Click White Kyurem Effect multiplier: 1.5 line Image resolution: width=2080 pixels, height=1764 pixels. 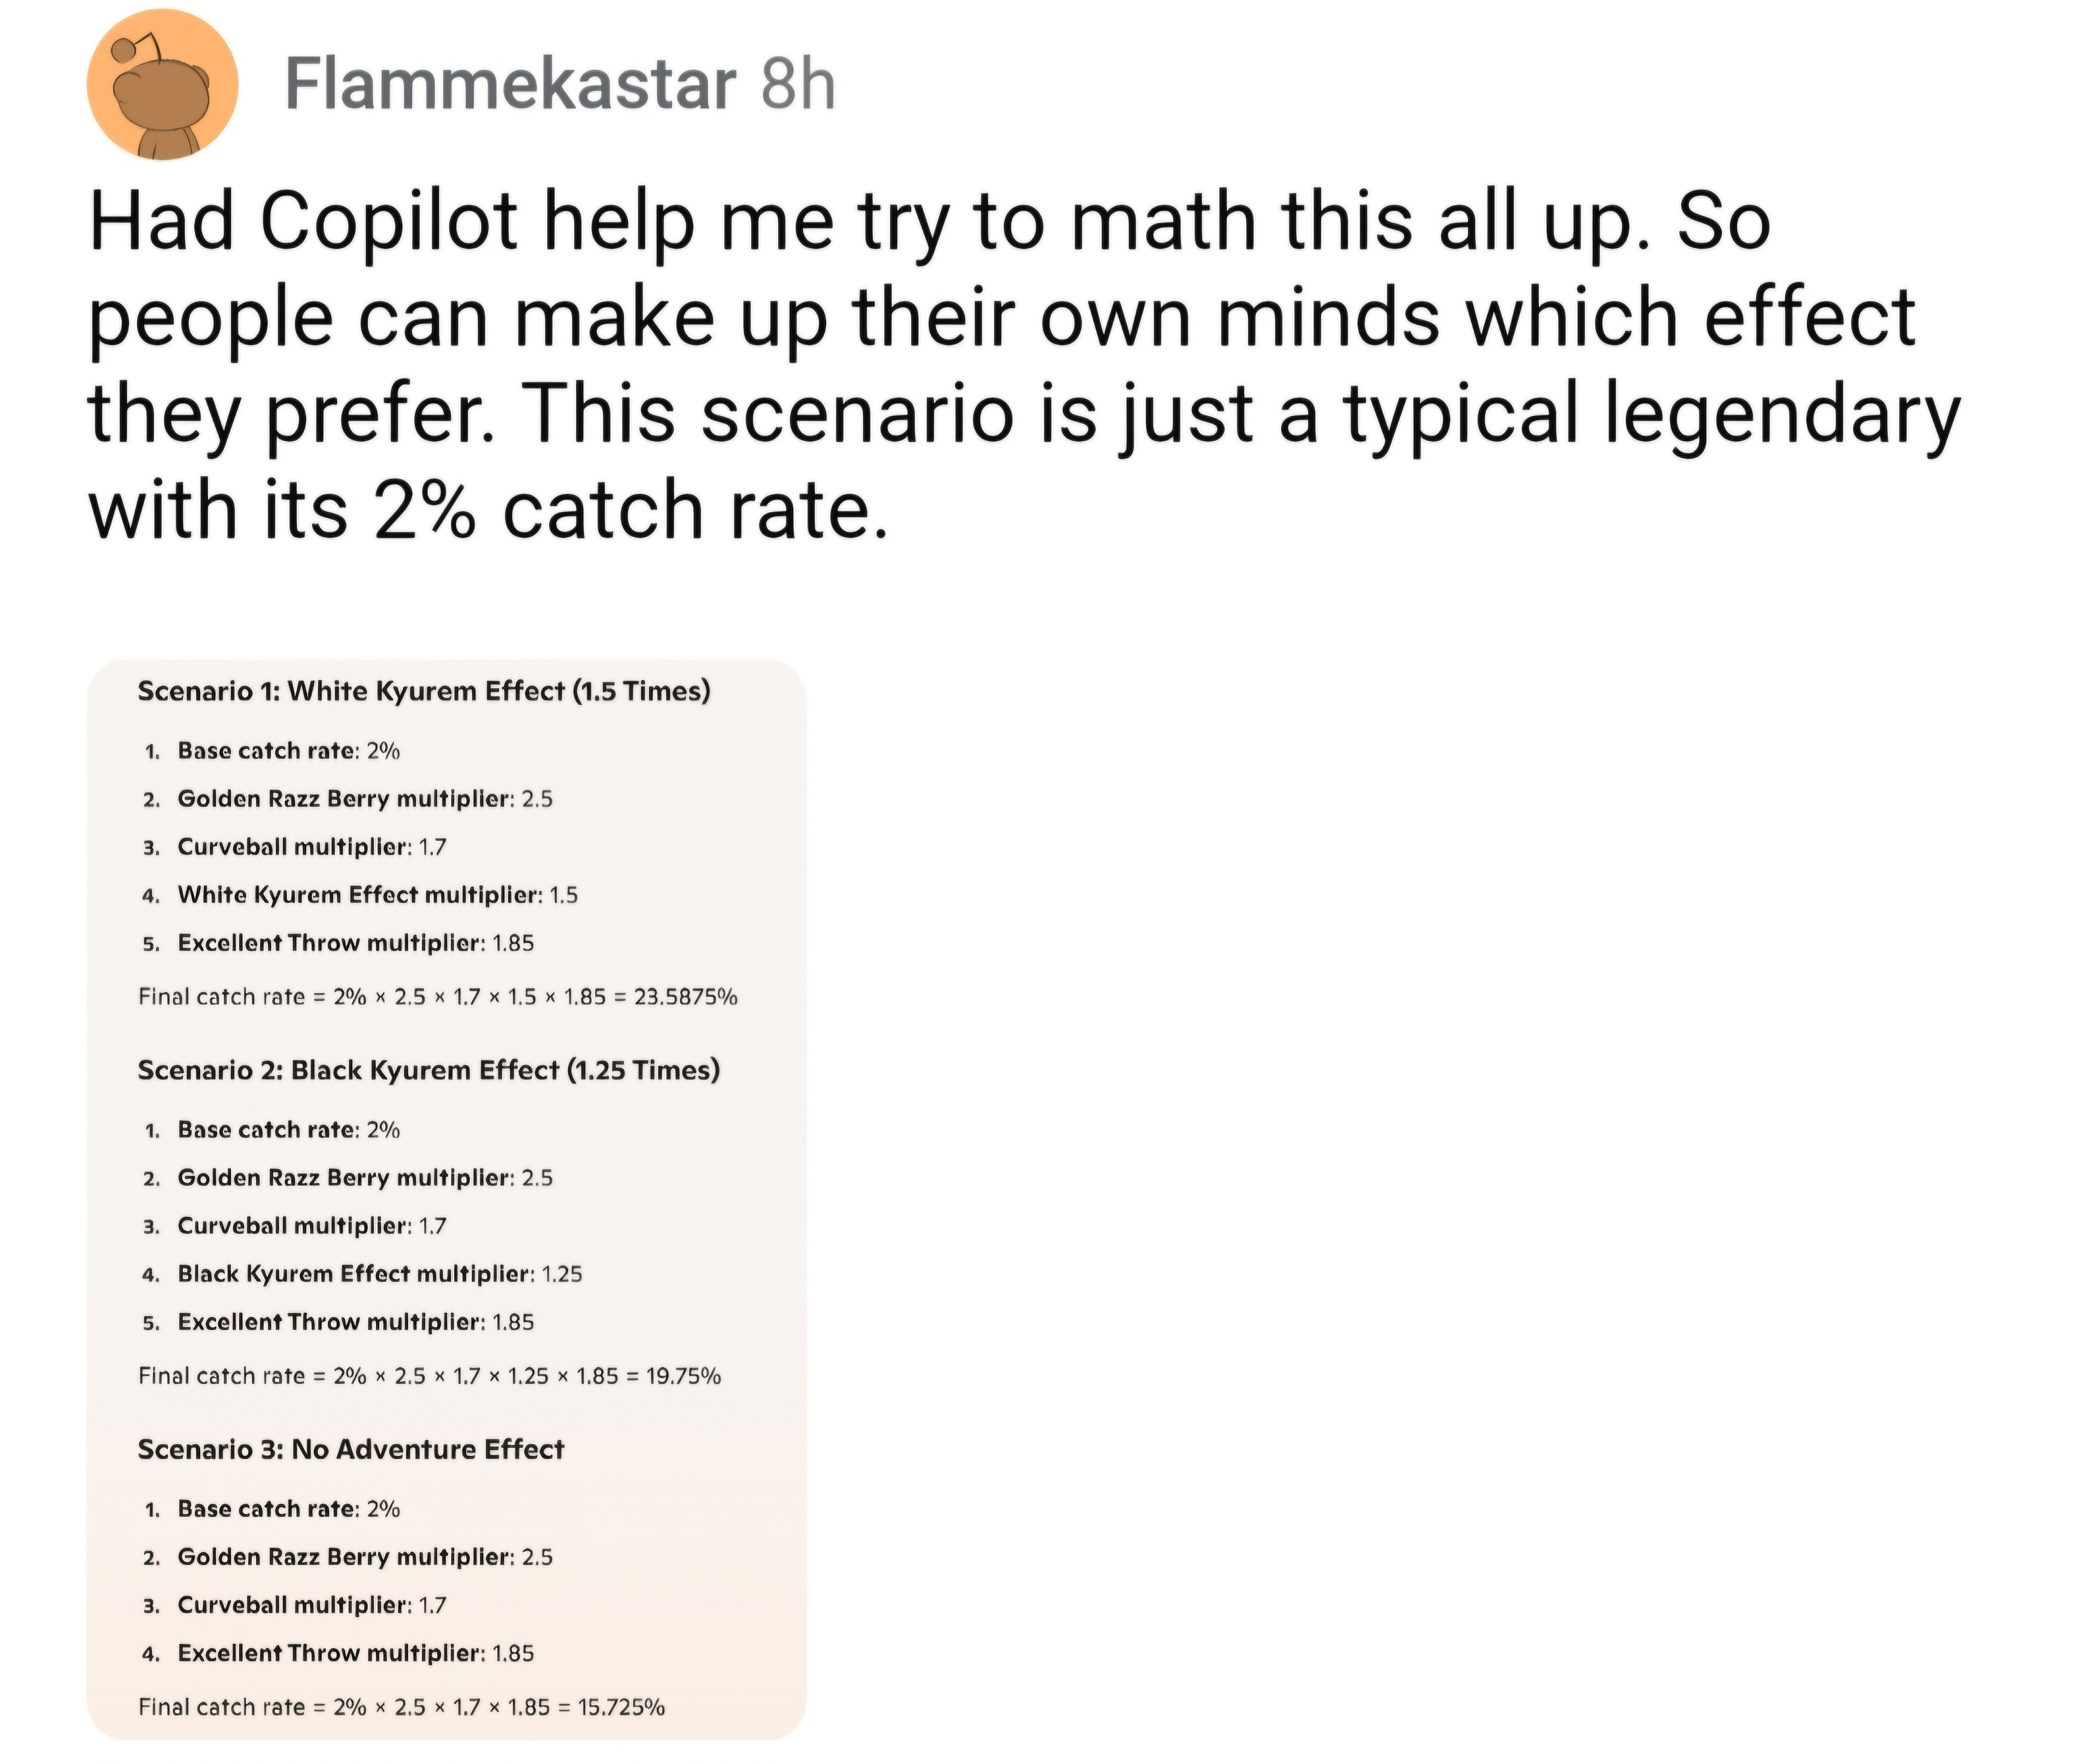[x=360, y=894]
